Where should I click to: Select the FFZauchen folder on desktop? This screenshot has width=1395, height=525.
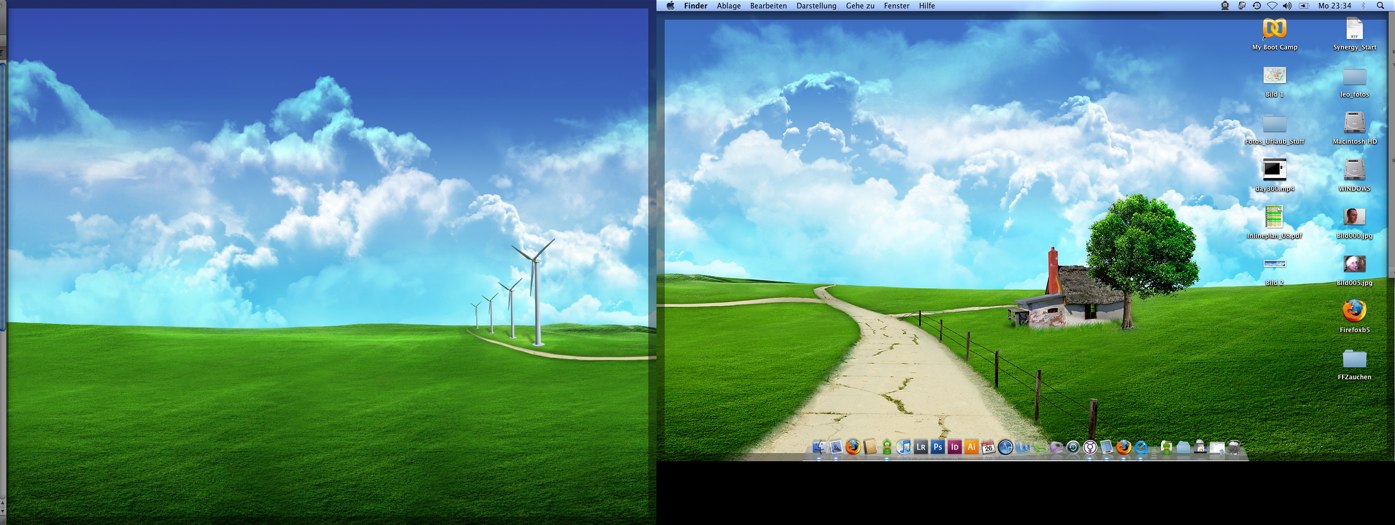pos(1354,358)
